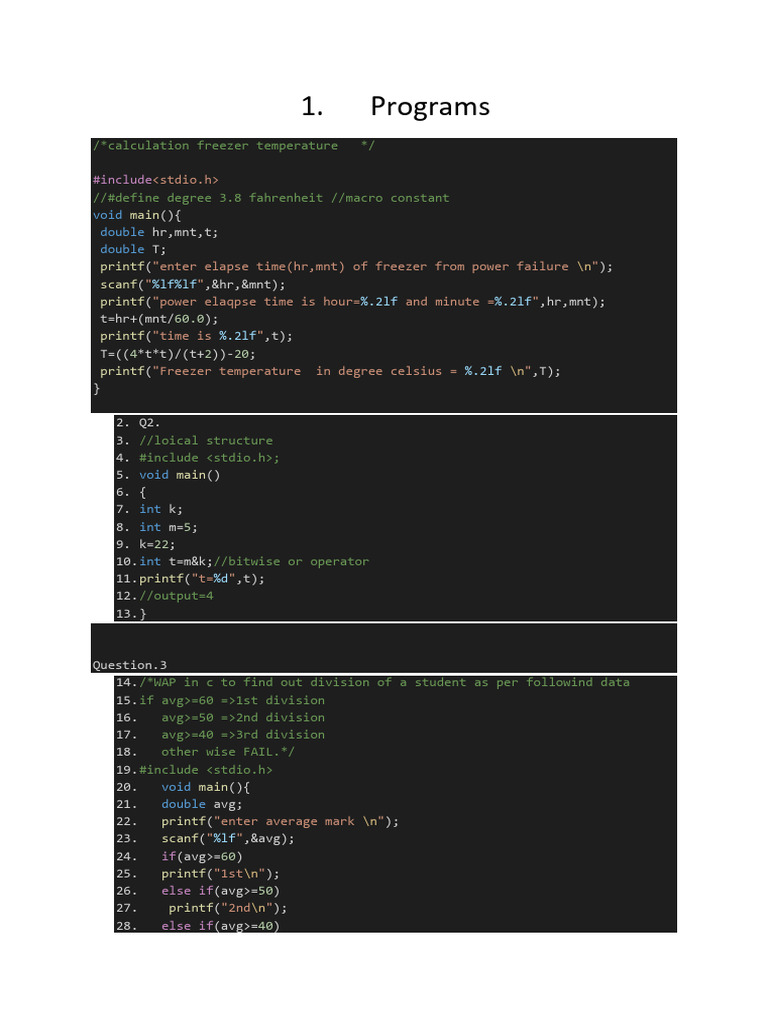Click the "#define degree 3.8 fahrenheit" comment

click(x=270, y=198)
